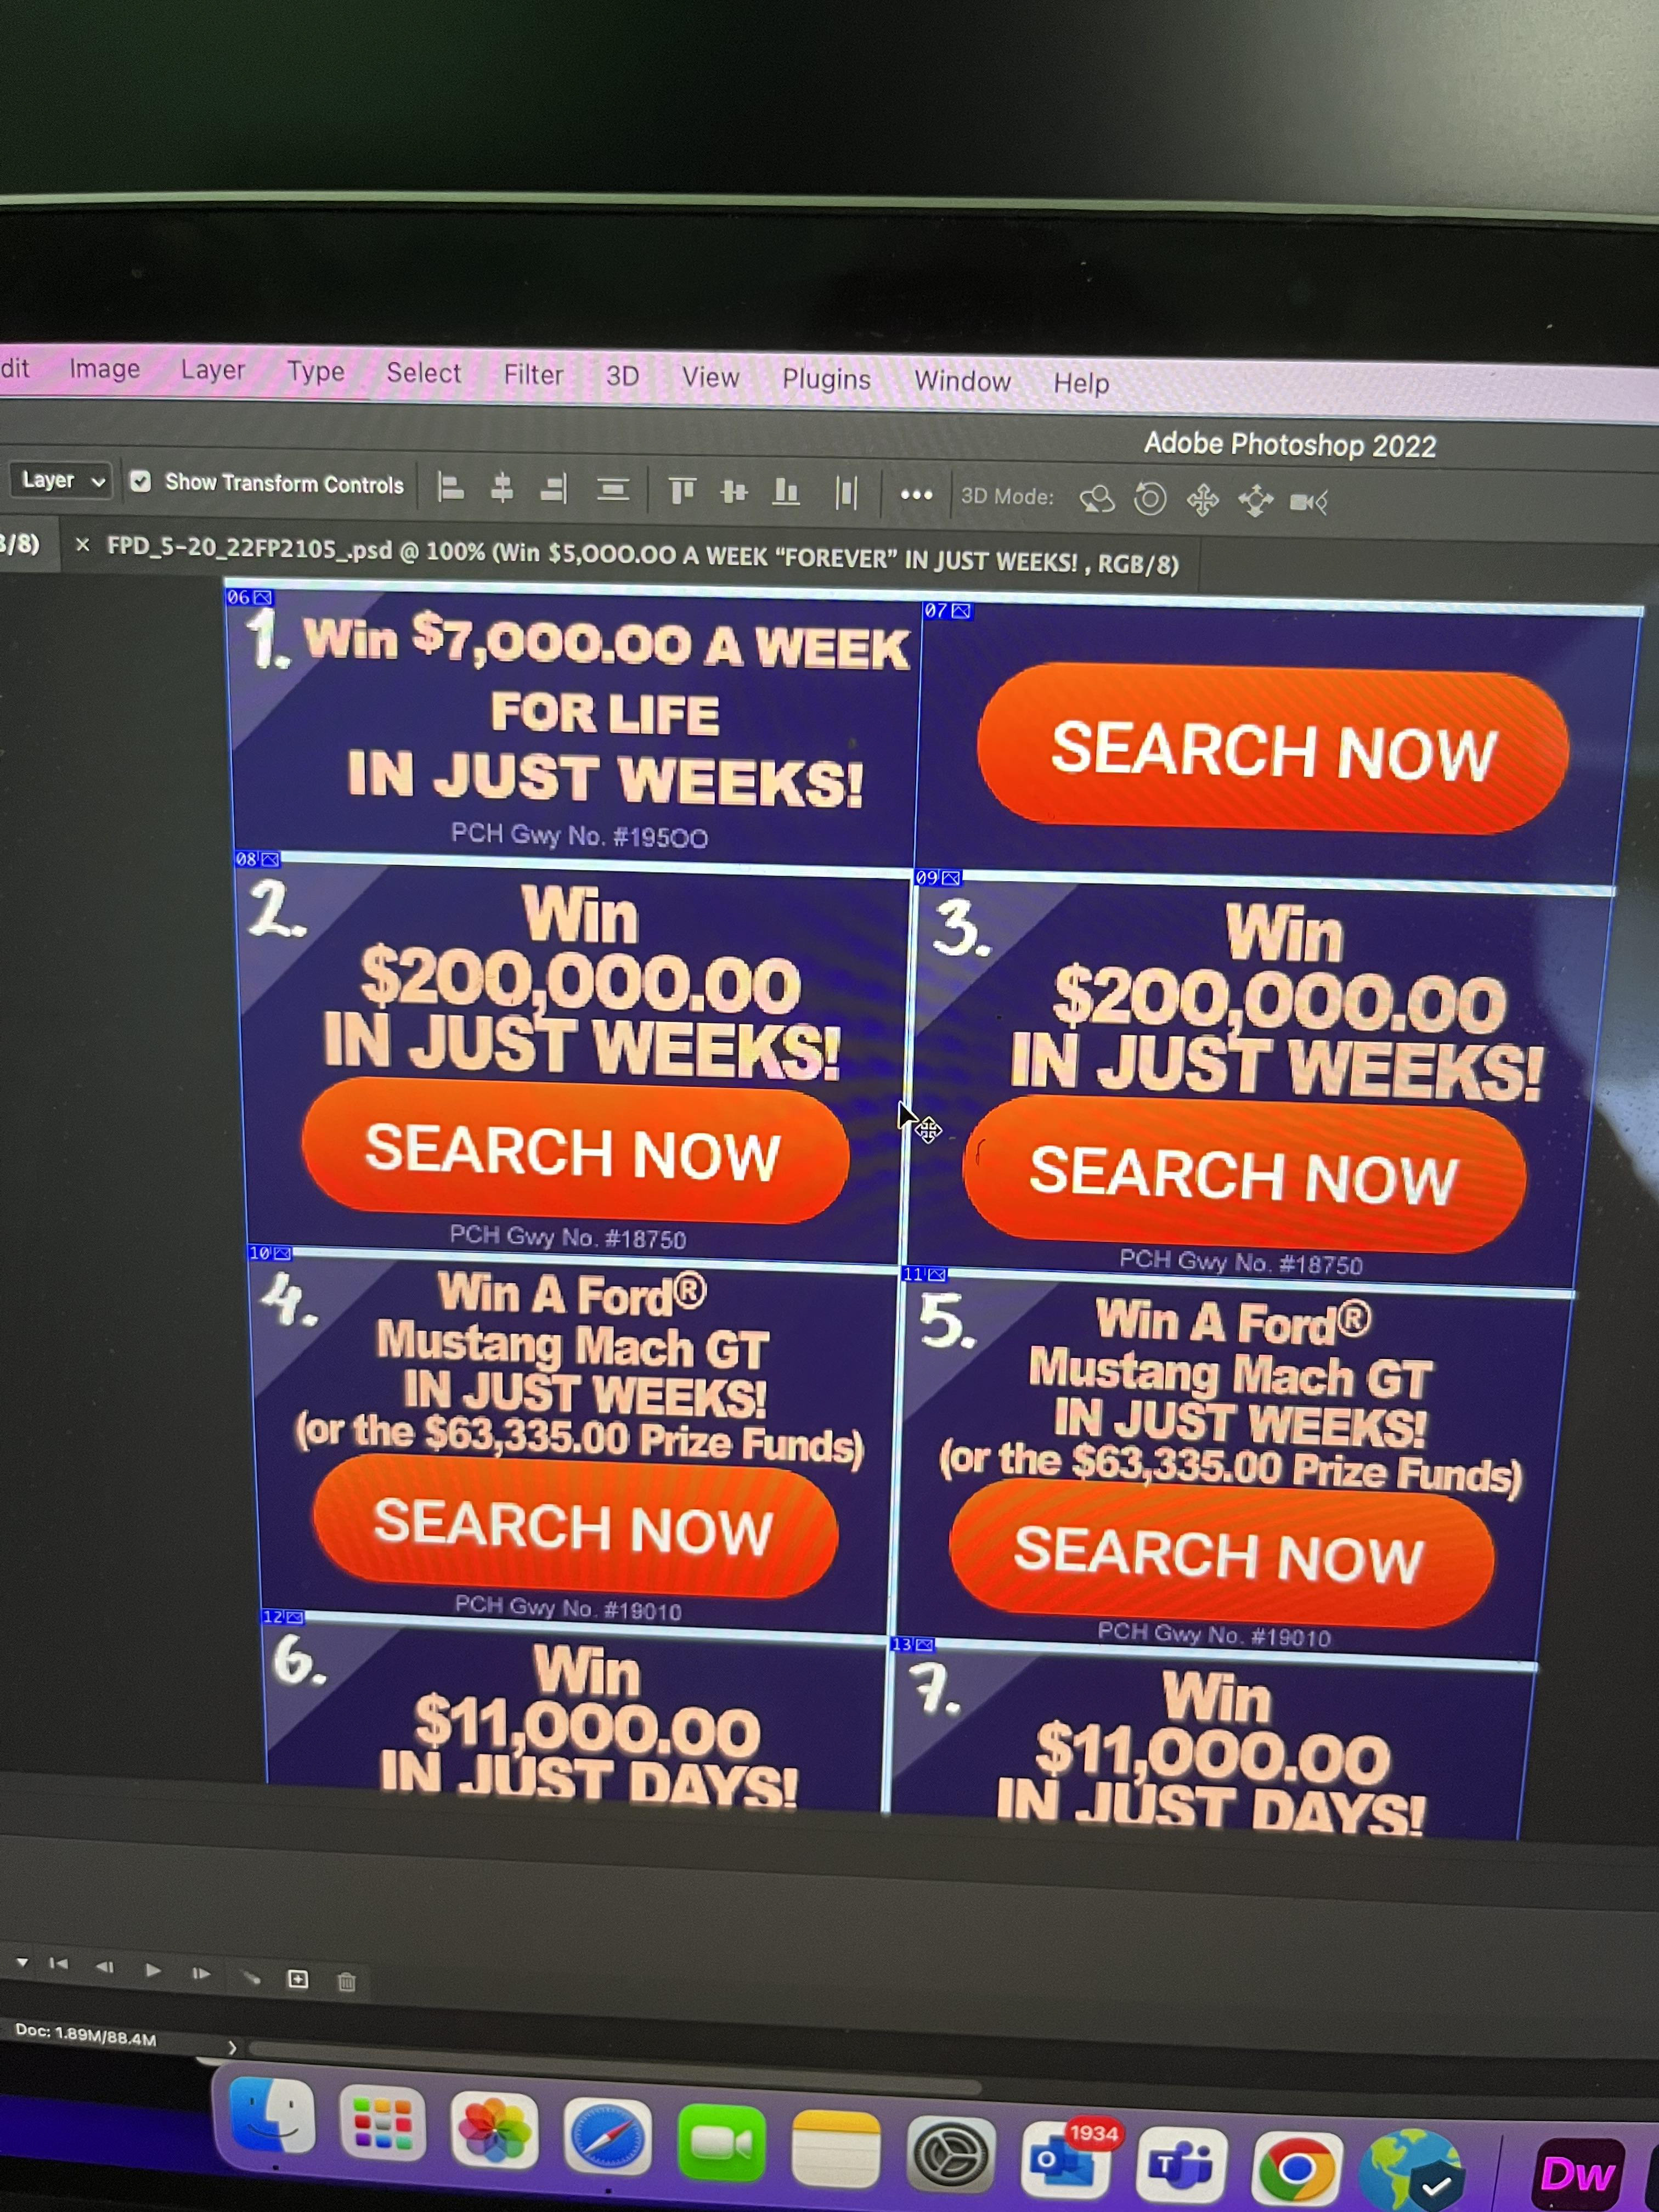Image resolution: width=1659 pixels, height=2212 pixels.
Task: Click SEARCH NOW button under item 5
Action: click(x=1221, y=1554)
